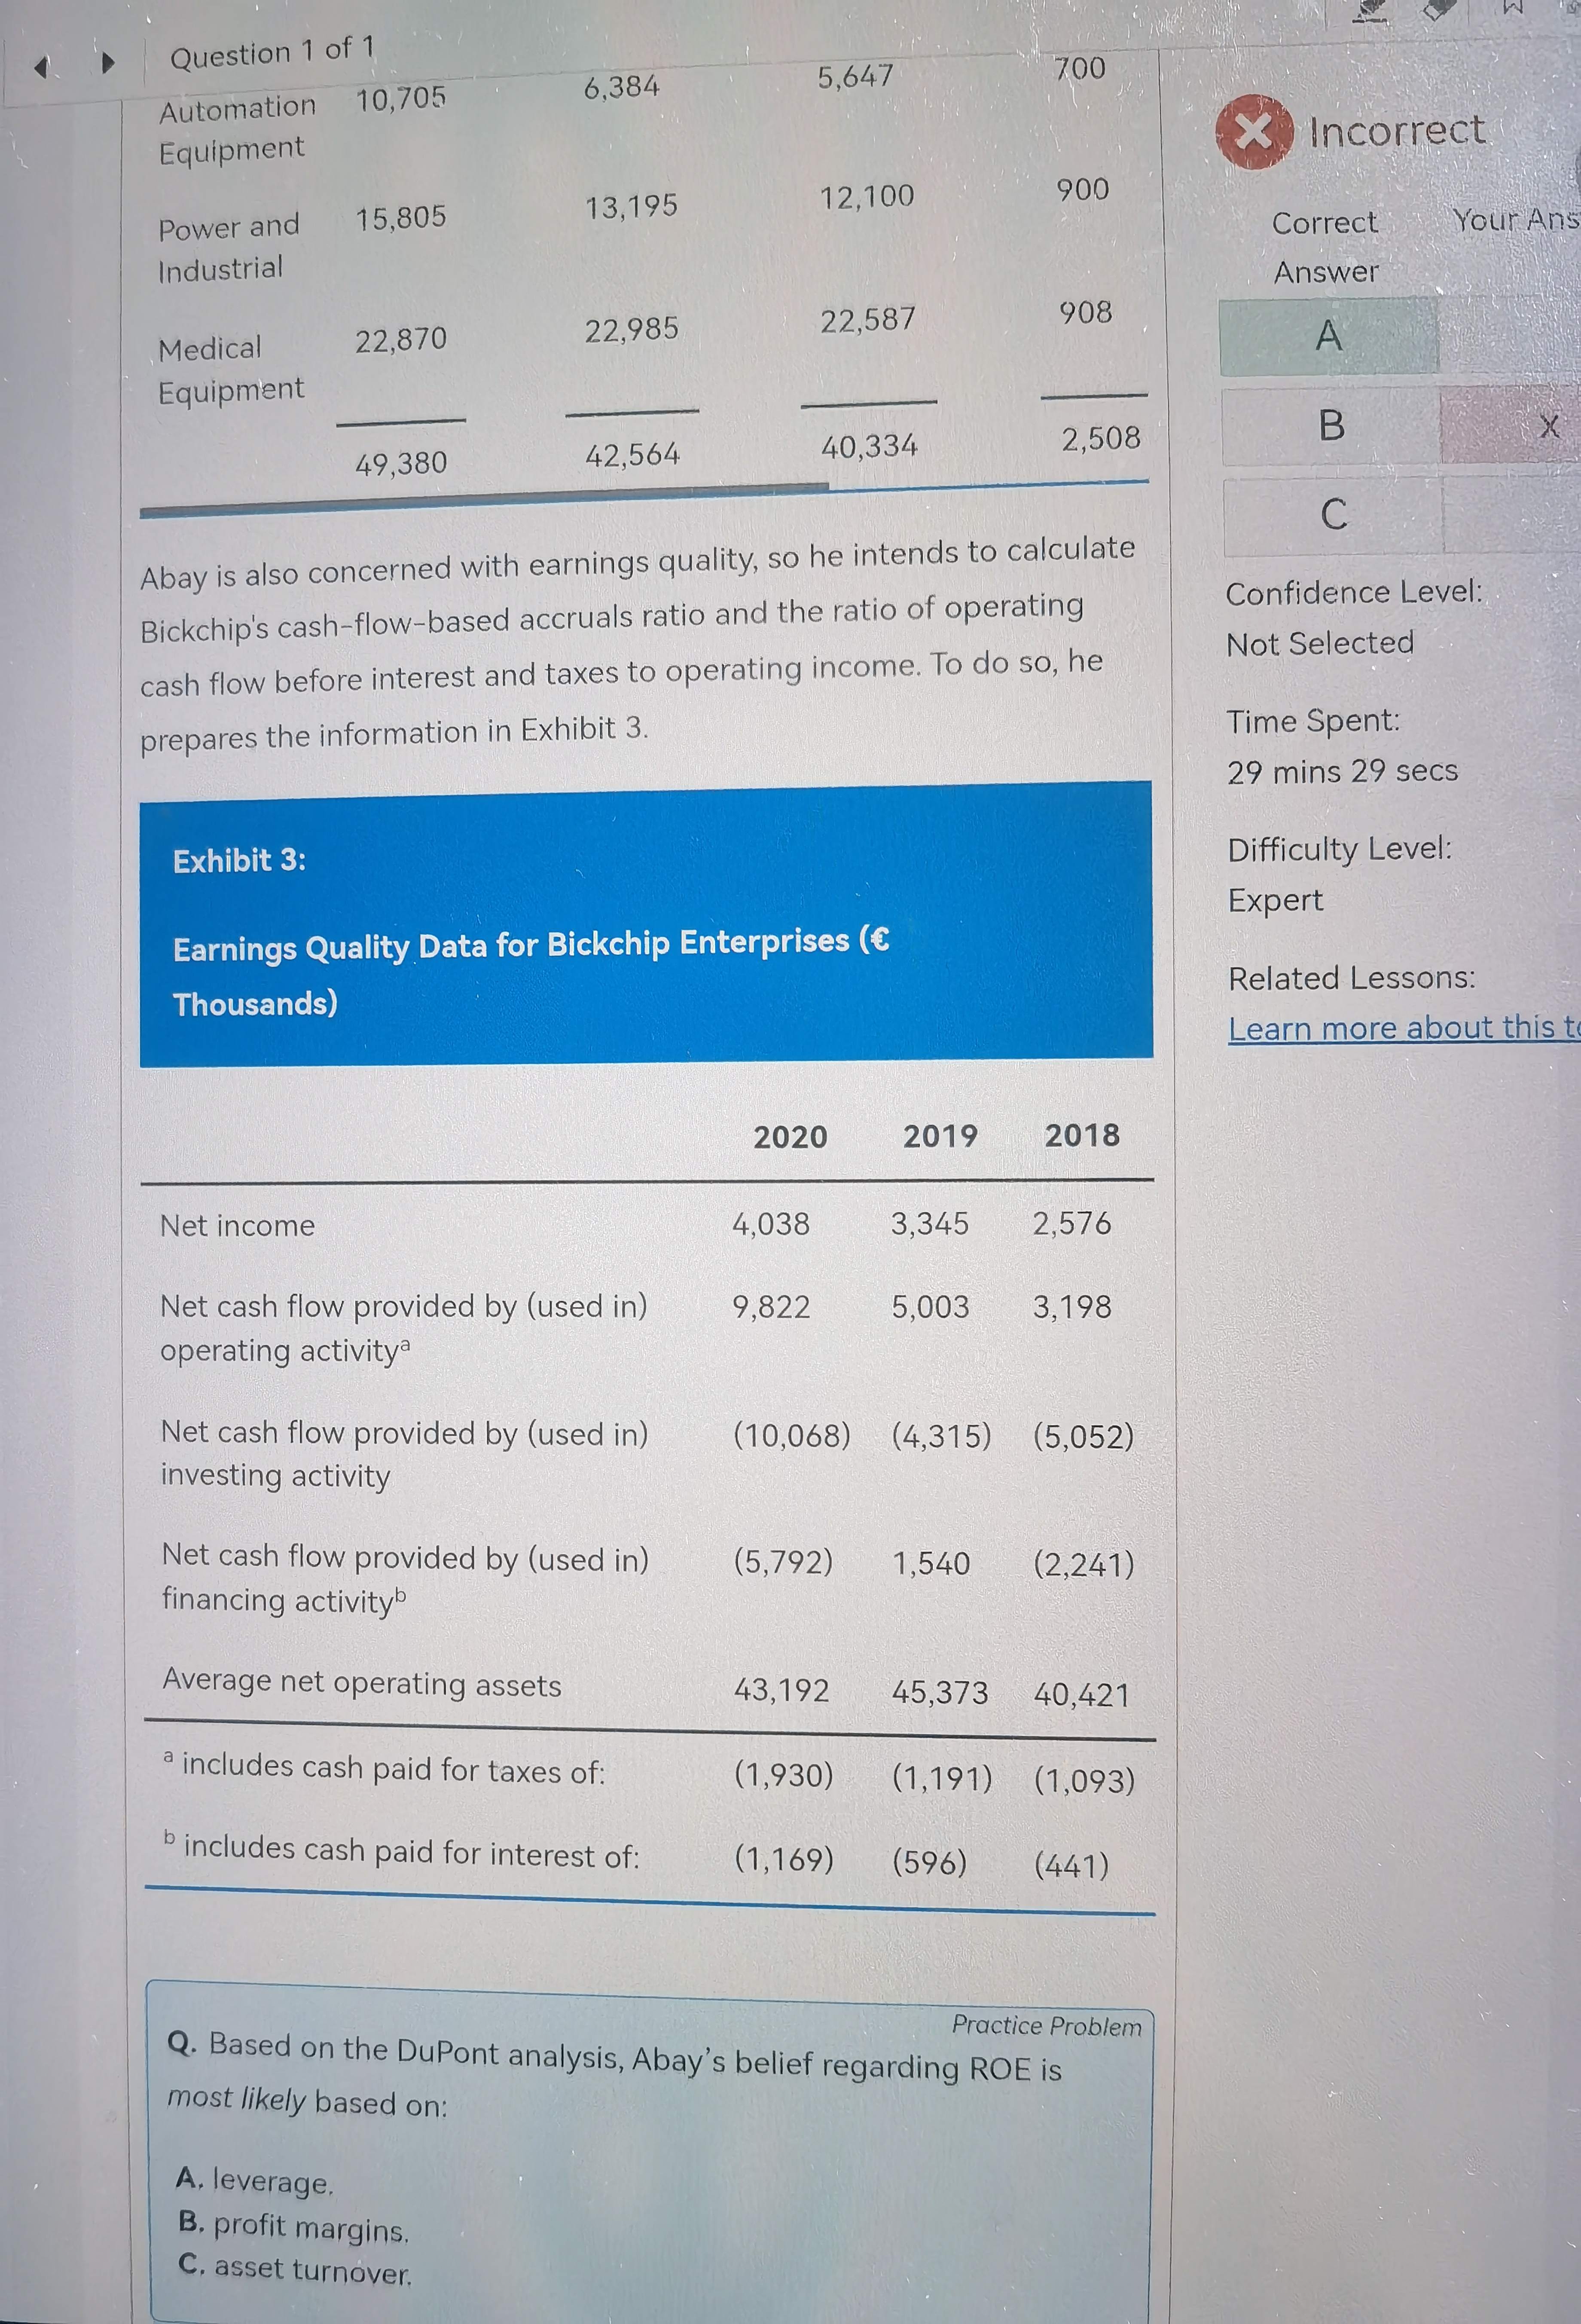Click the 'Not Selected' value

pos(1320,643)
